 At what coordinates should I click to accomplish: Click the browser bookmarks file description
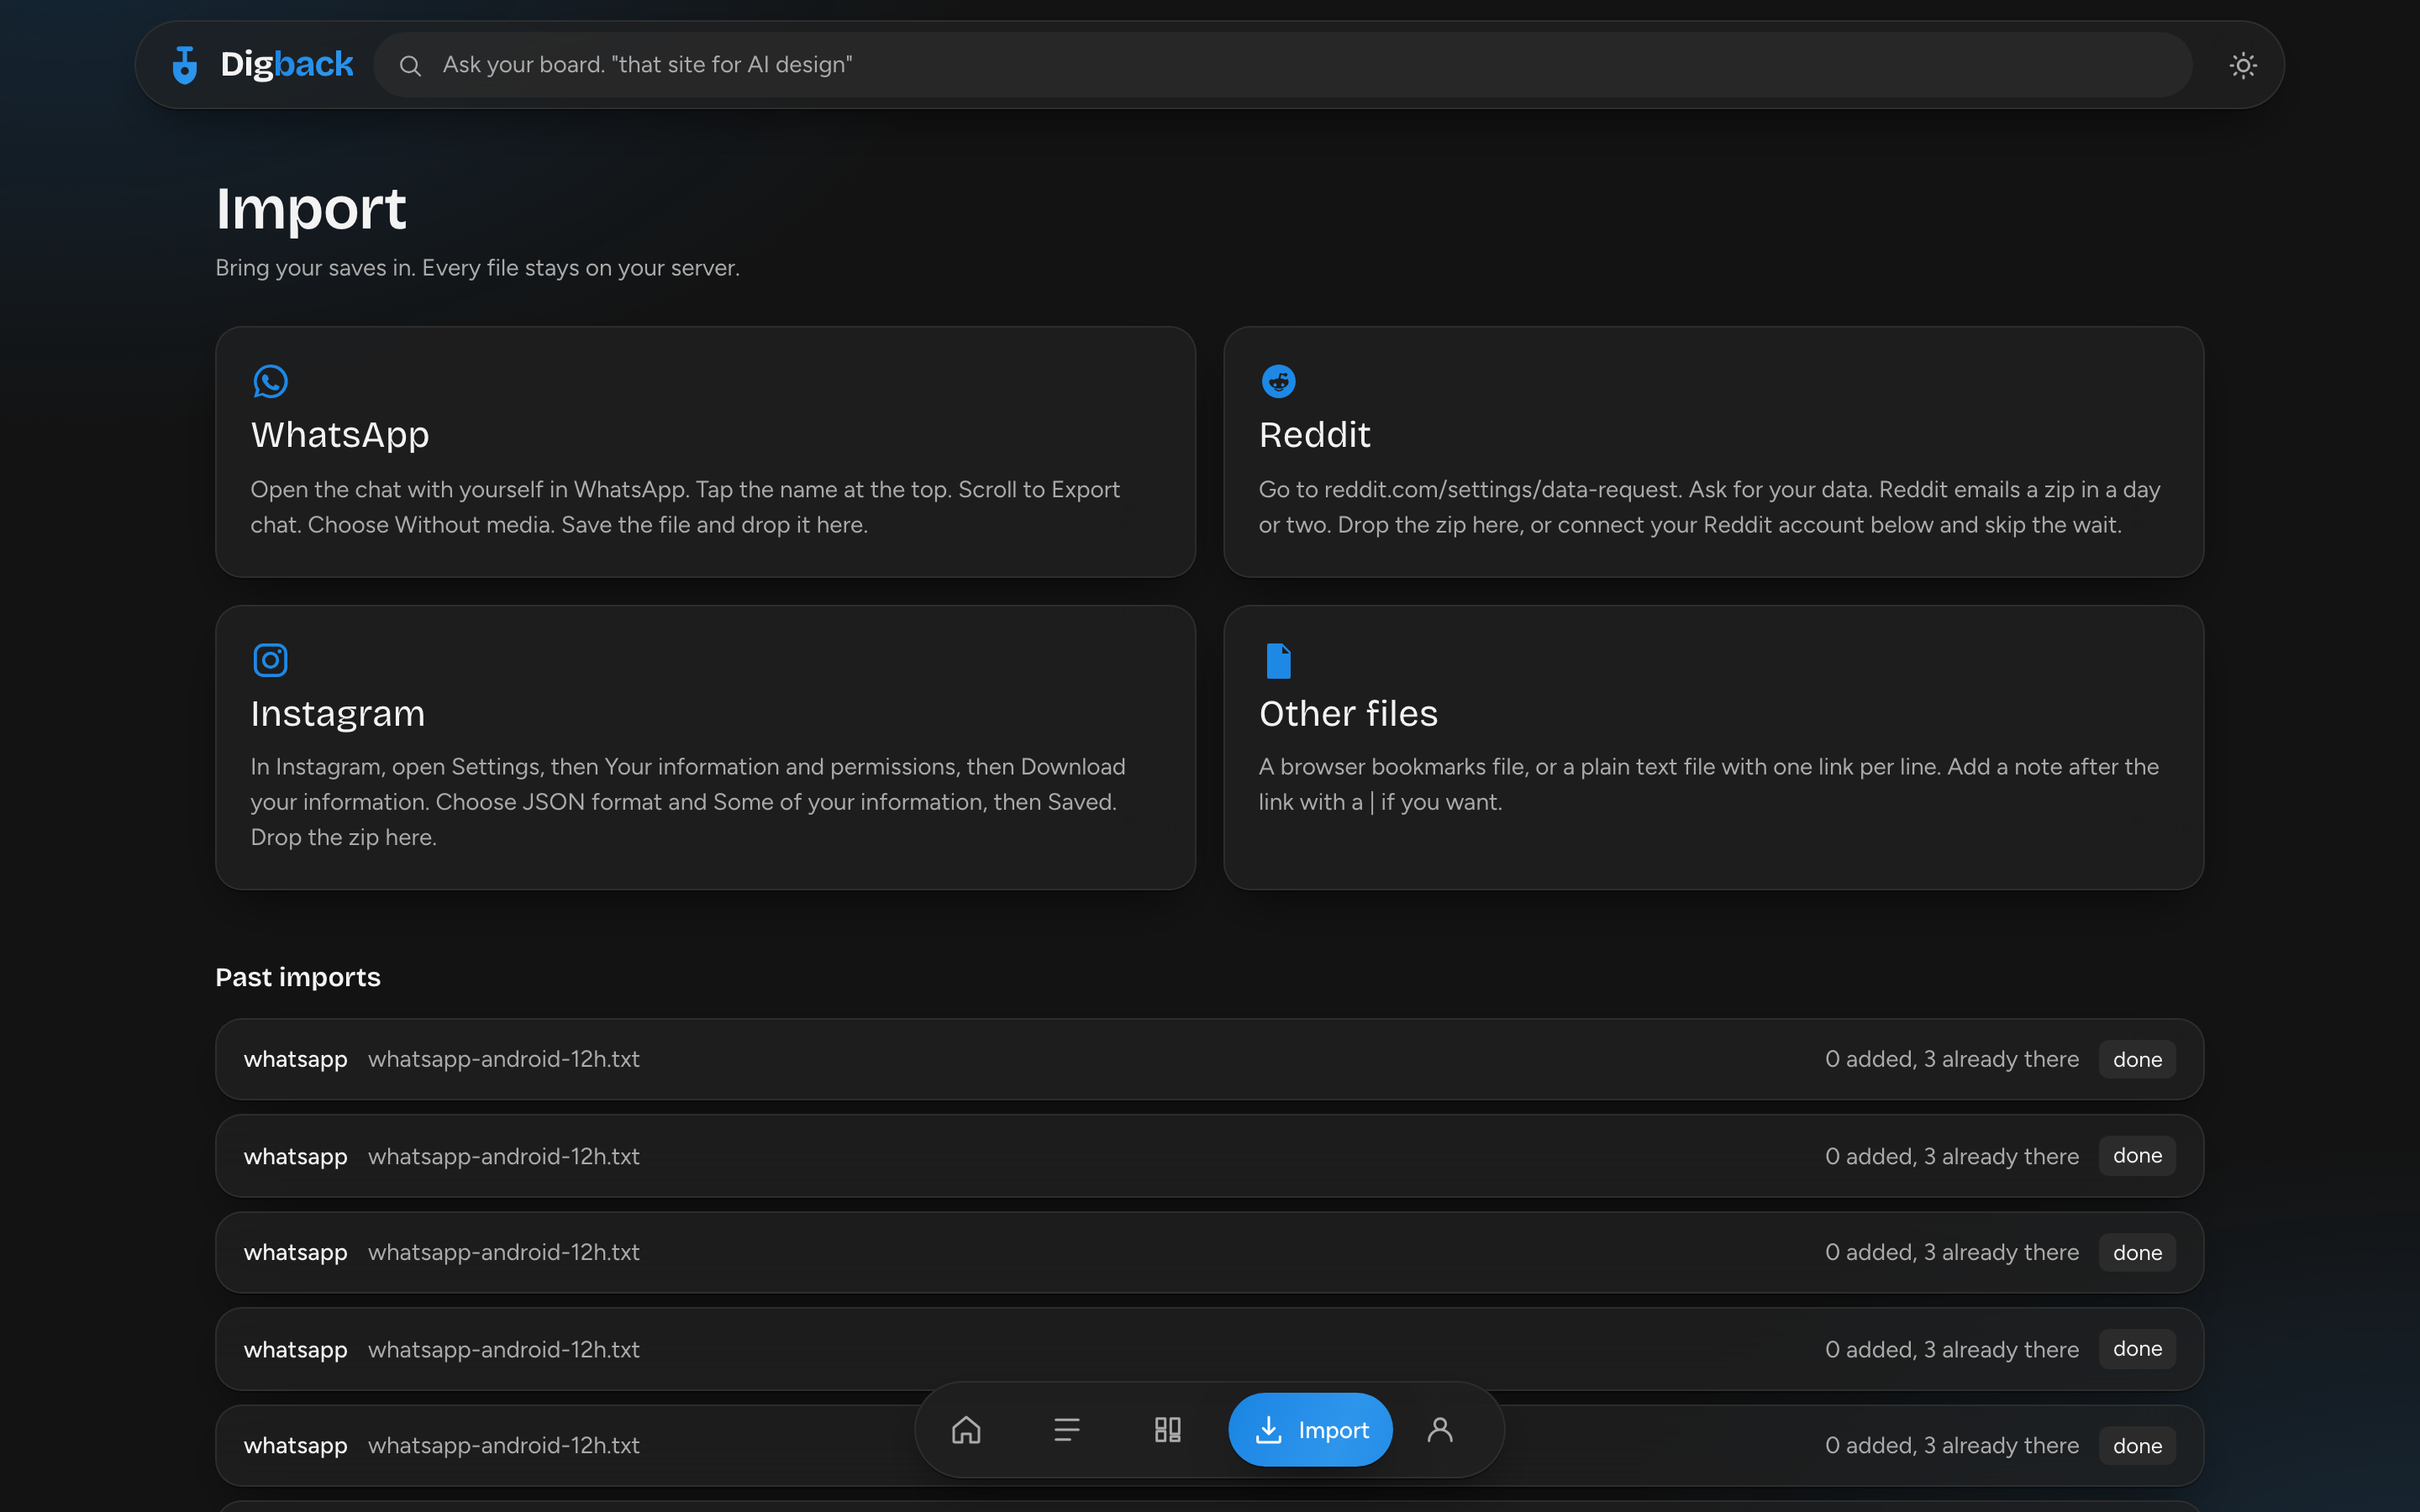coord(1709,784)
